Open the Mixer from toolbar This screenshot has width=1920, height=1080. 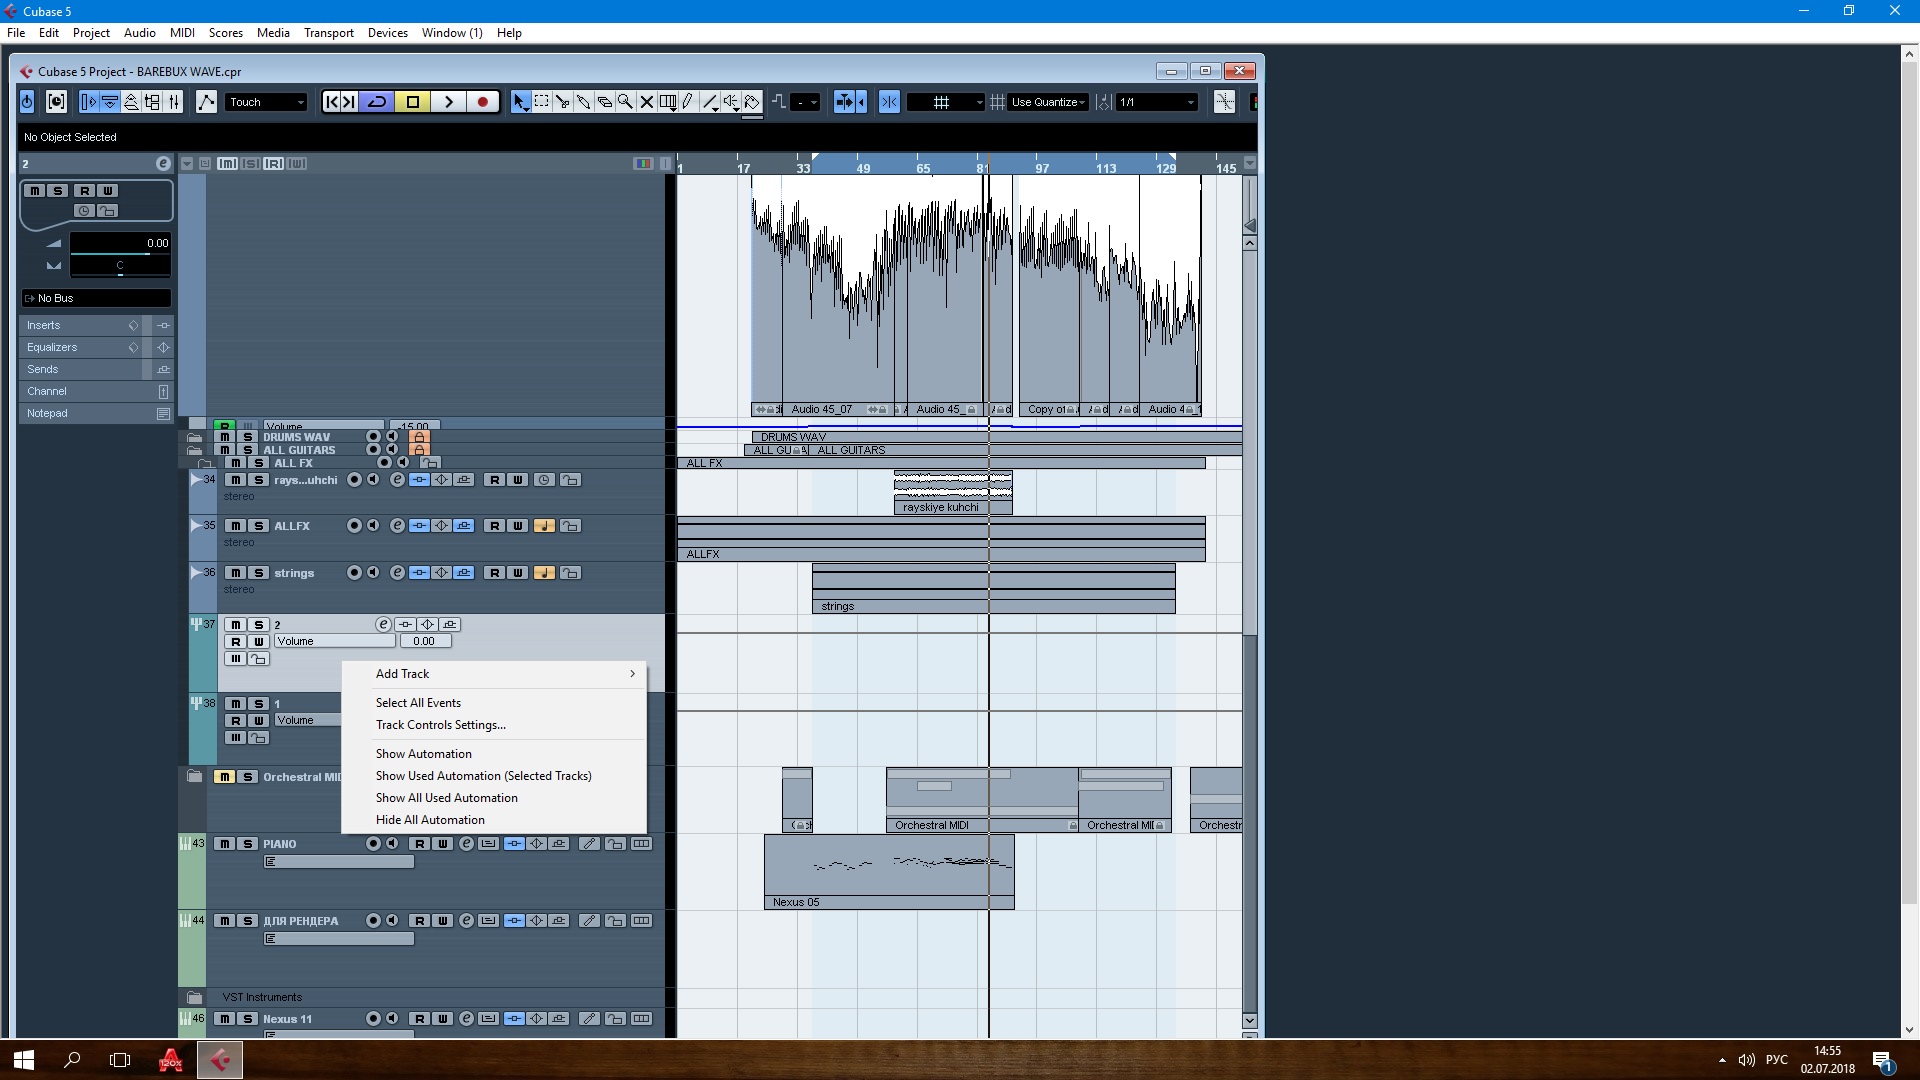coord(174,102)
